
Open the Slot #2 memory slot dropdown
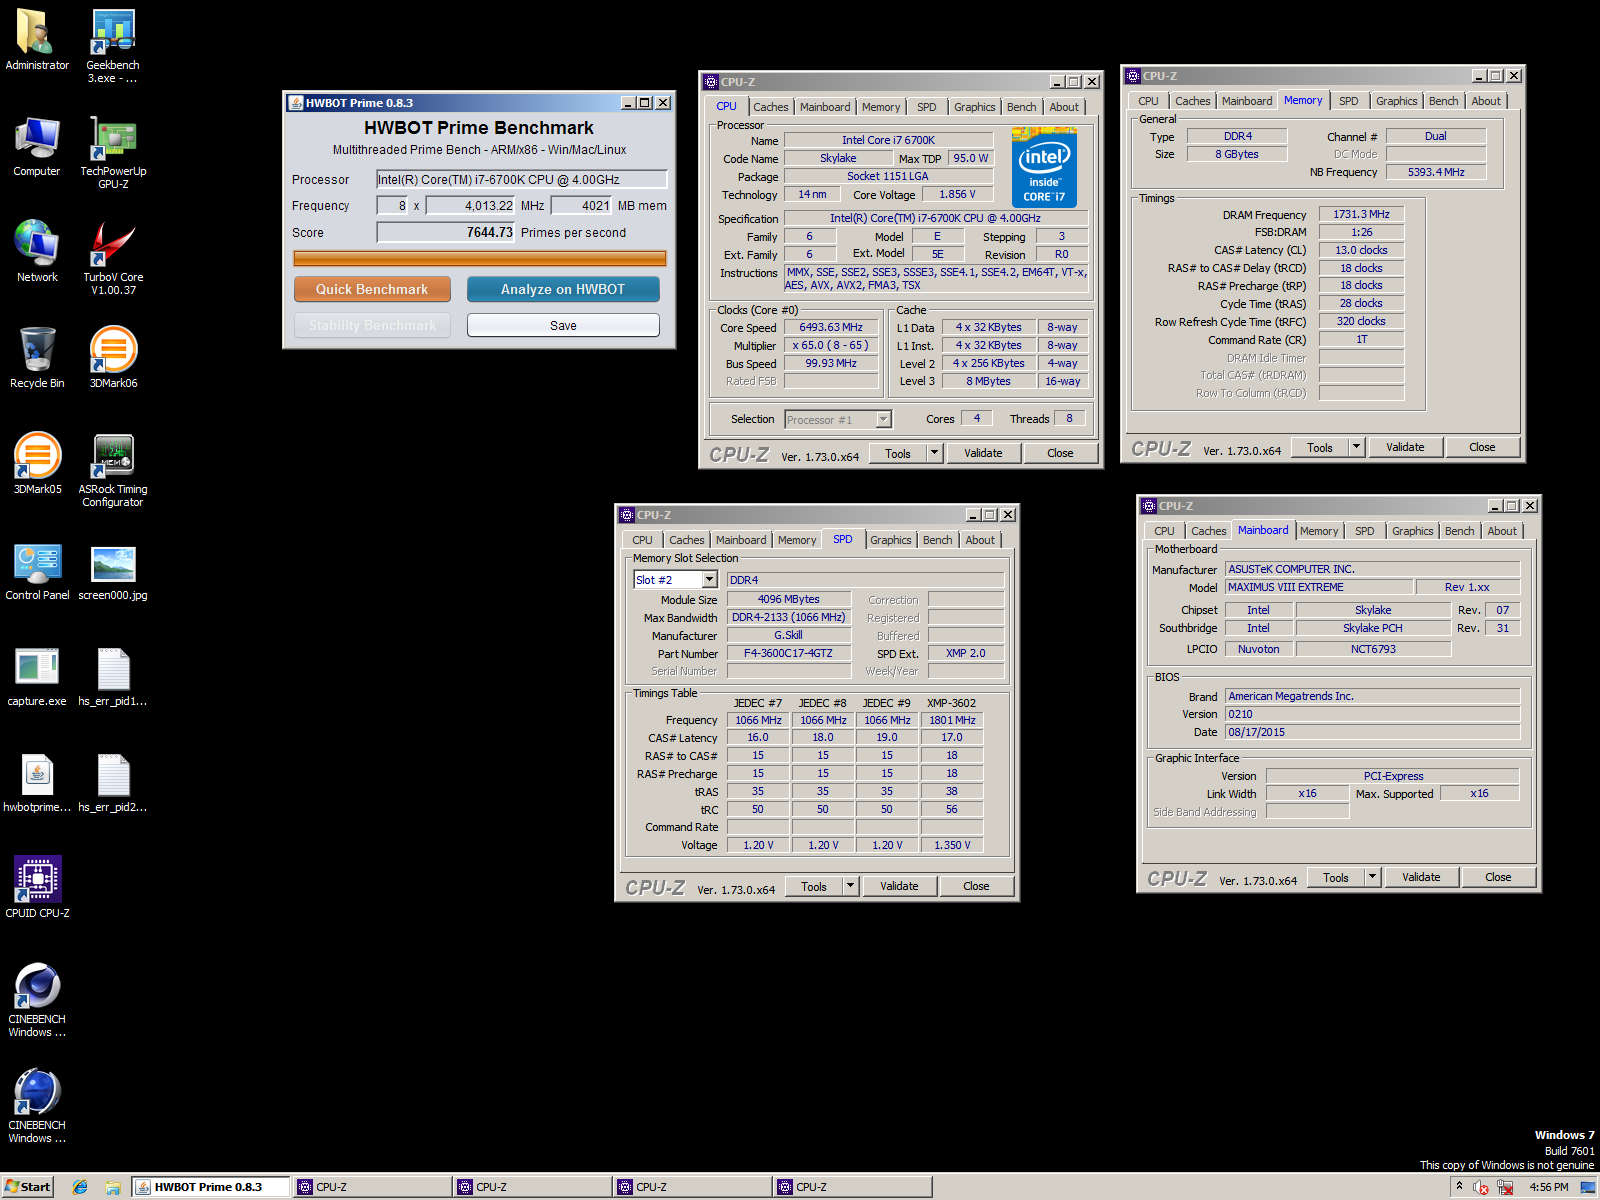tap(709, 580)
